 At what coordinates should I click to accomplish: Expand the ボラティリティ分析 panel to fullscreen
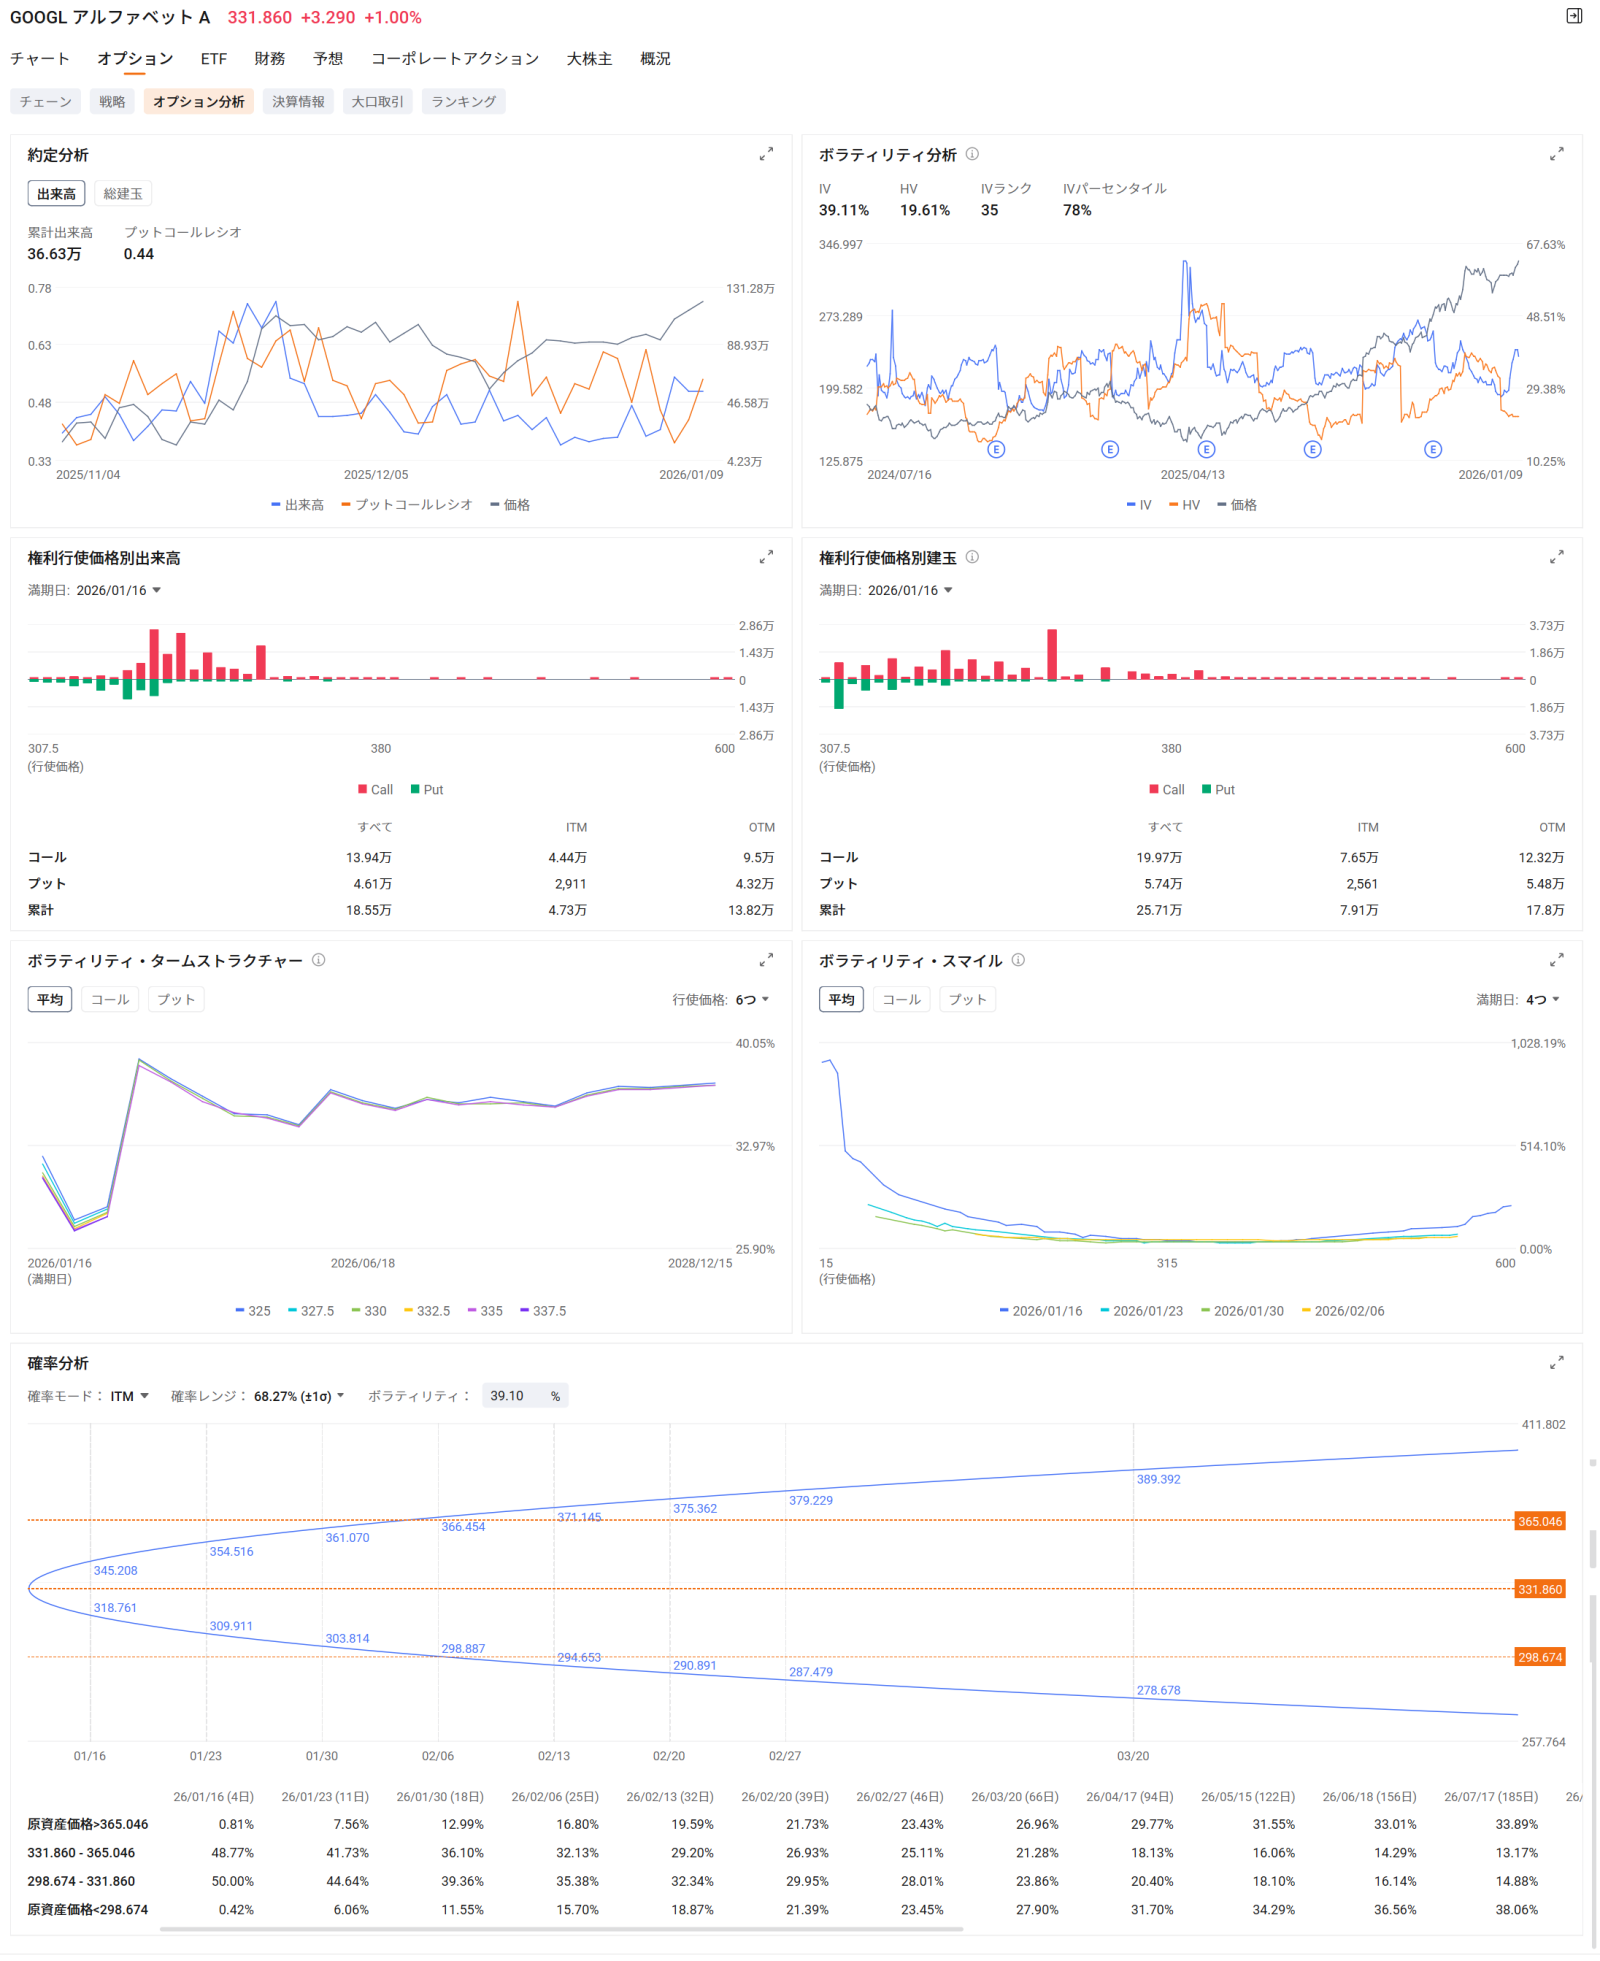click(1556, 154)
